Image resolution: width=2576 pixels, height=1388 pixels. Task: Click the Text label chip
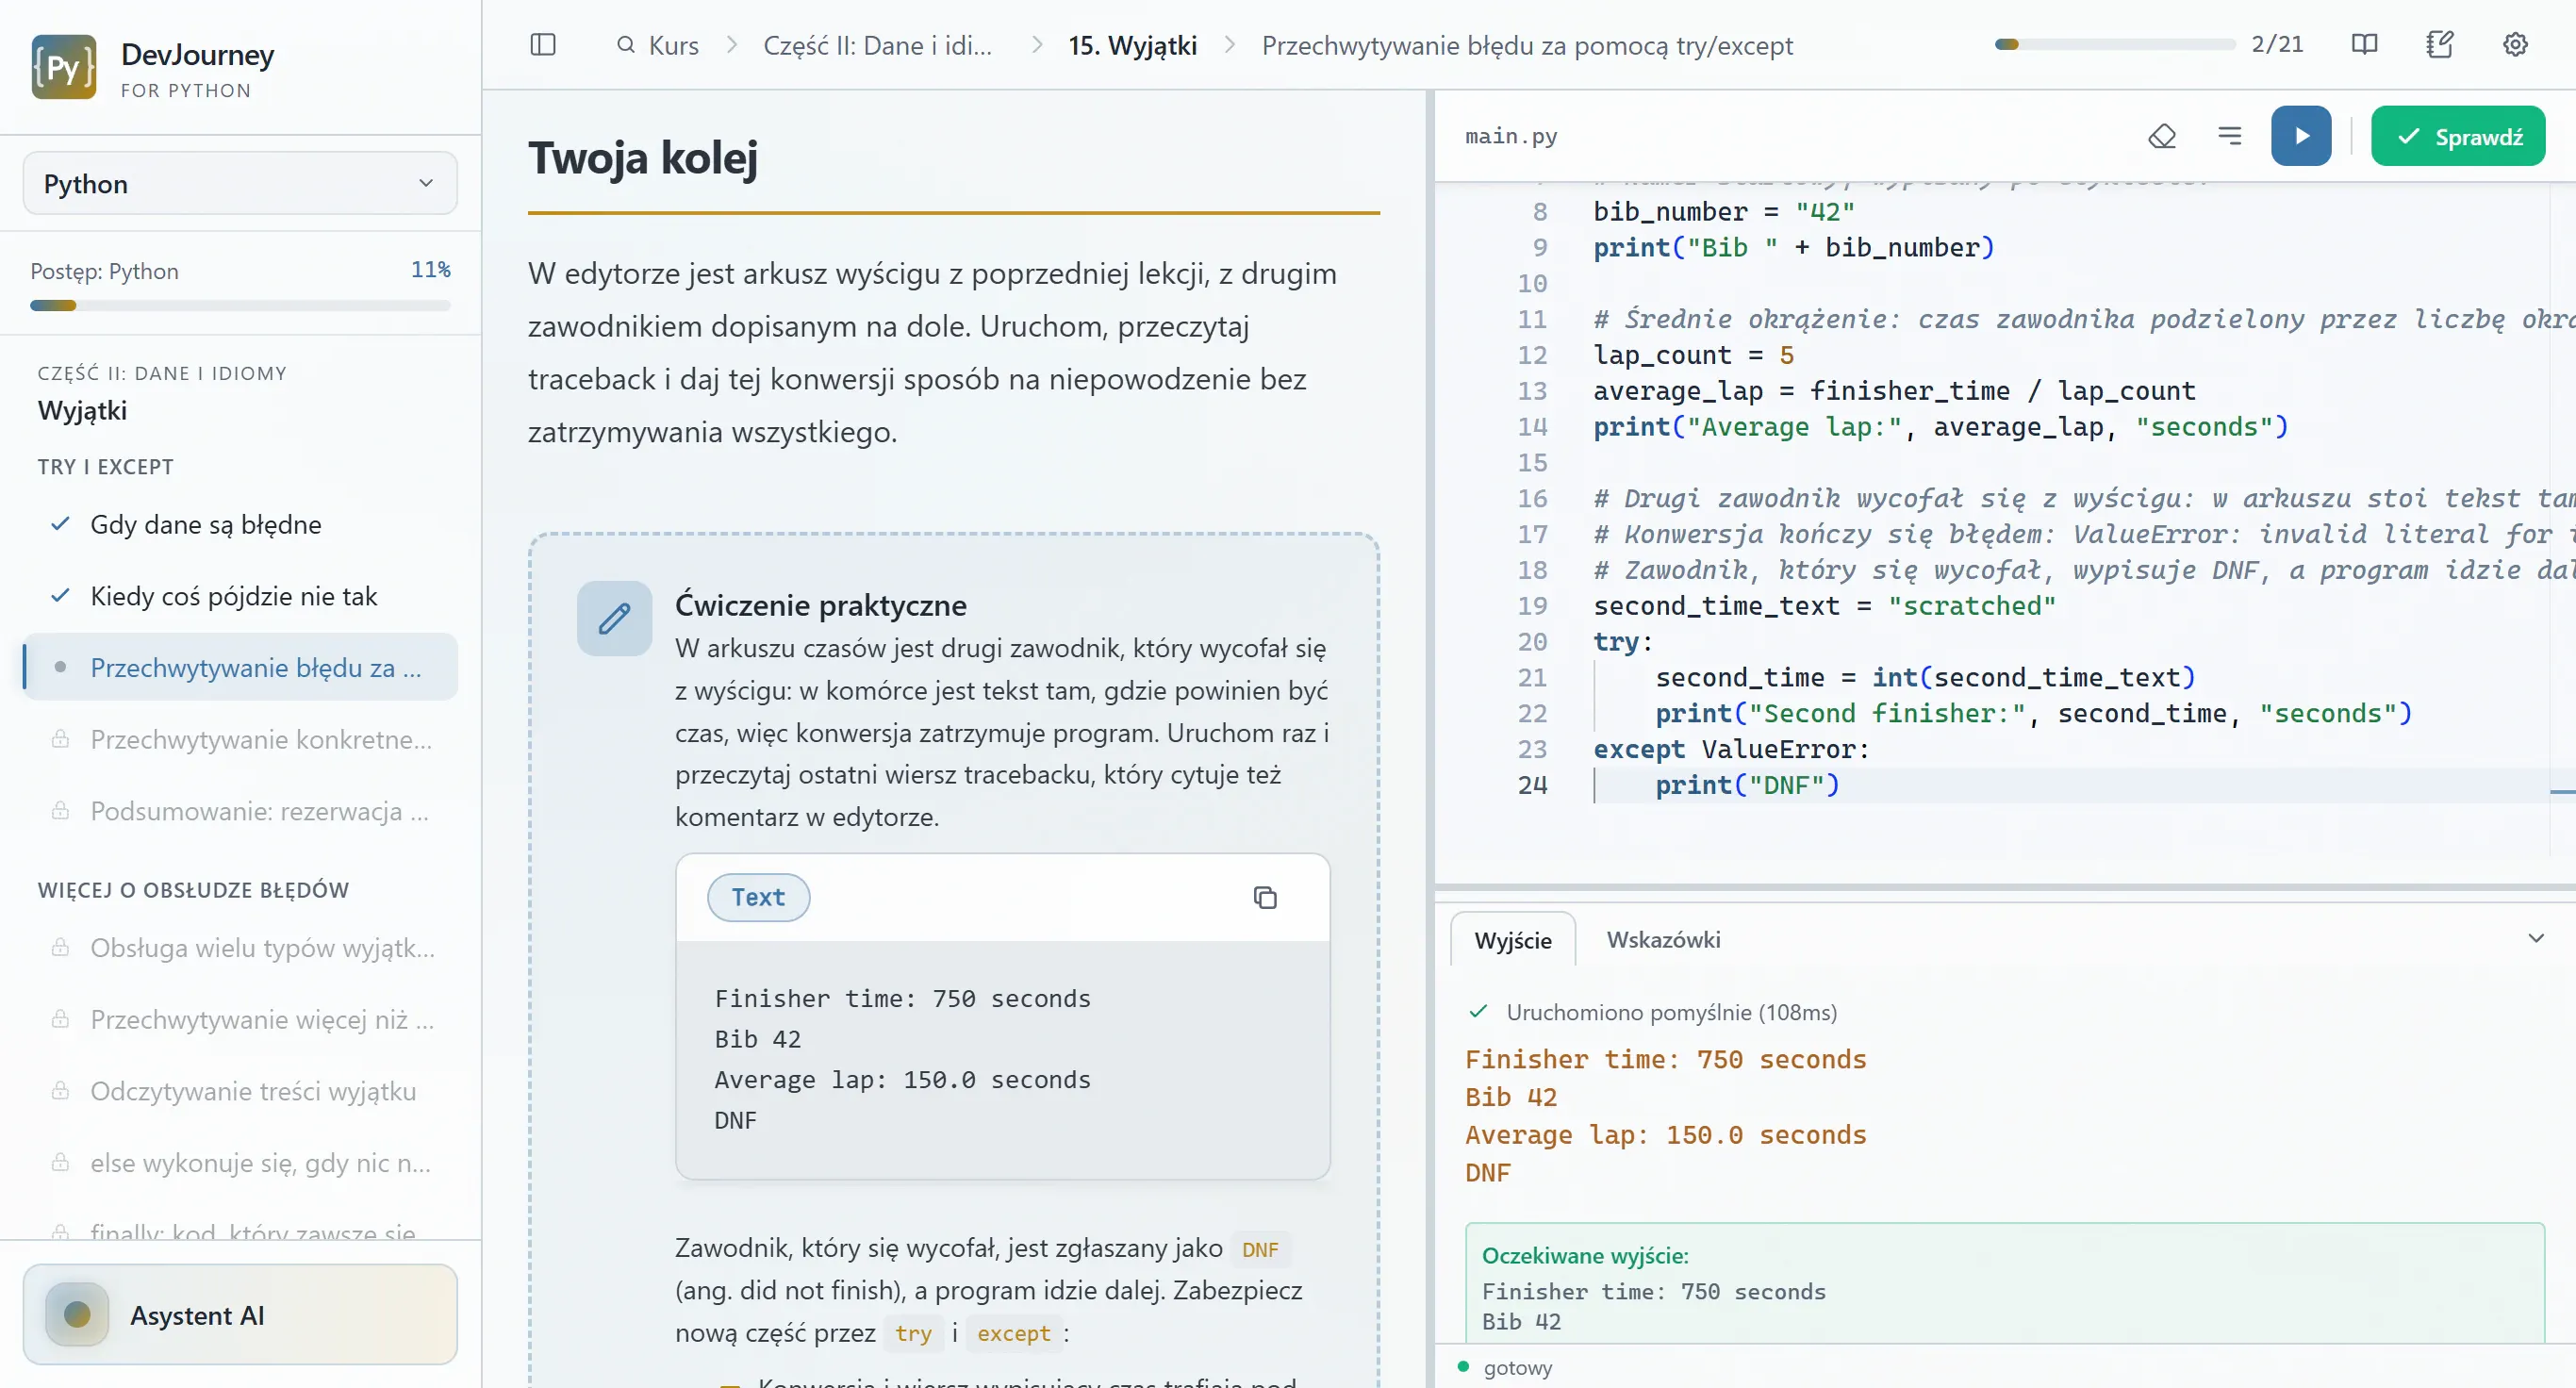pyautogui.click(x=758, y=897)
